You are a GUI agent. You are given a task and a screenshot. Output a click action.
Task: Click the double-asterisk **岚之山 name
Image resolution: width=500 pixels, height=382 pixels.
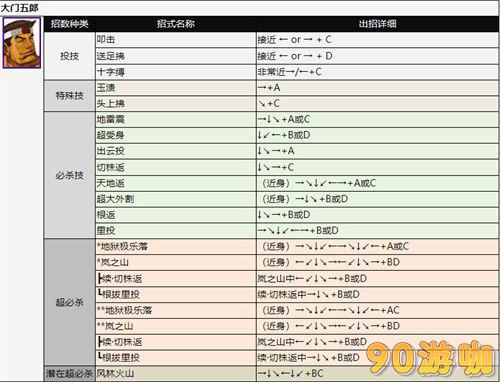[115, 326]
